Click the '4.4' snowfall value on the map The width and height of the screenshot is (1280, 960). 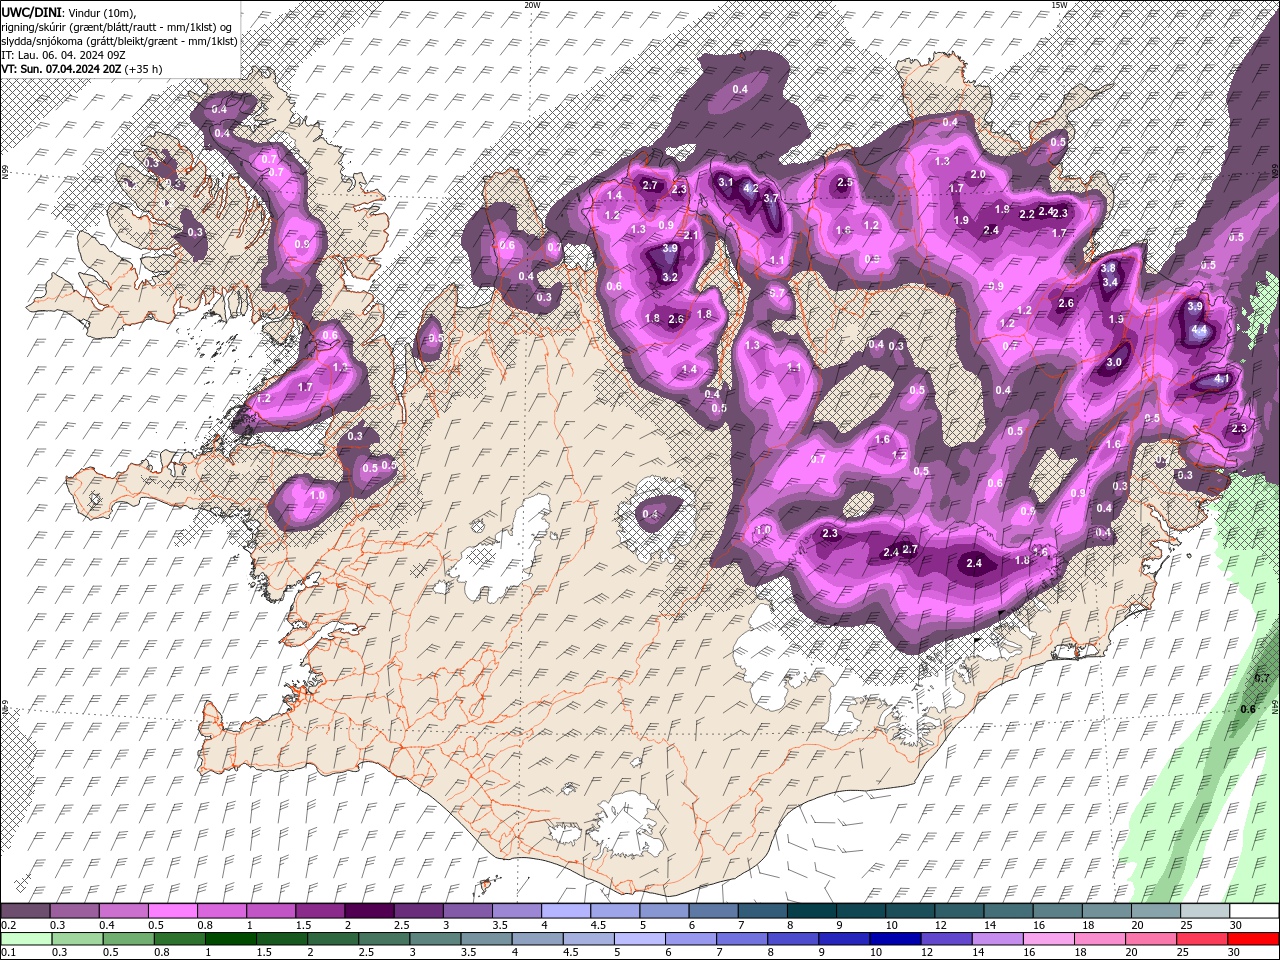[1198, 328]
